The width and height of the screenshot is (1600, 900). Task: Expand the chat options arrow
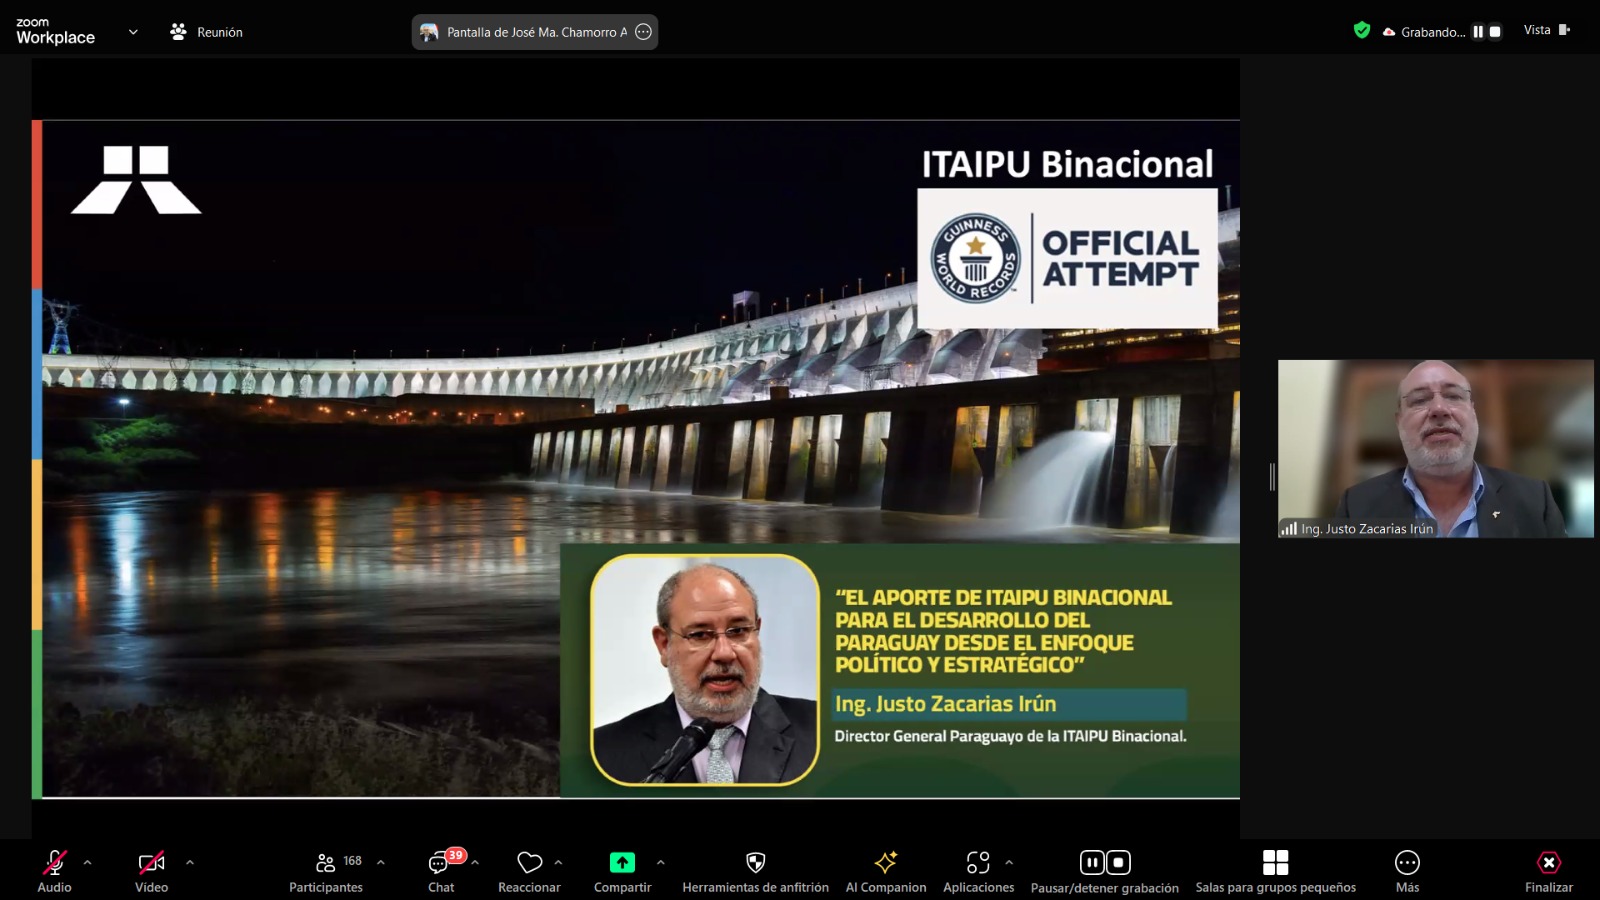475,862
